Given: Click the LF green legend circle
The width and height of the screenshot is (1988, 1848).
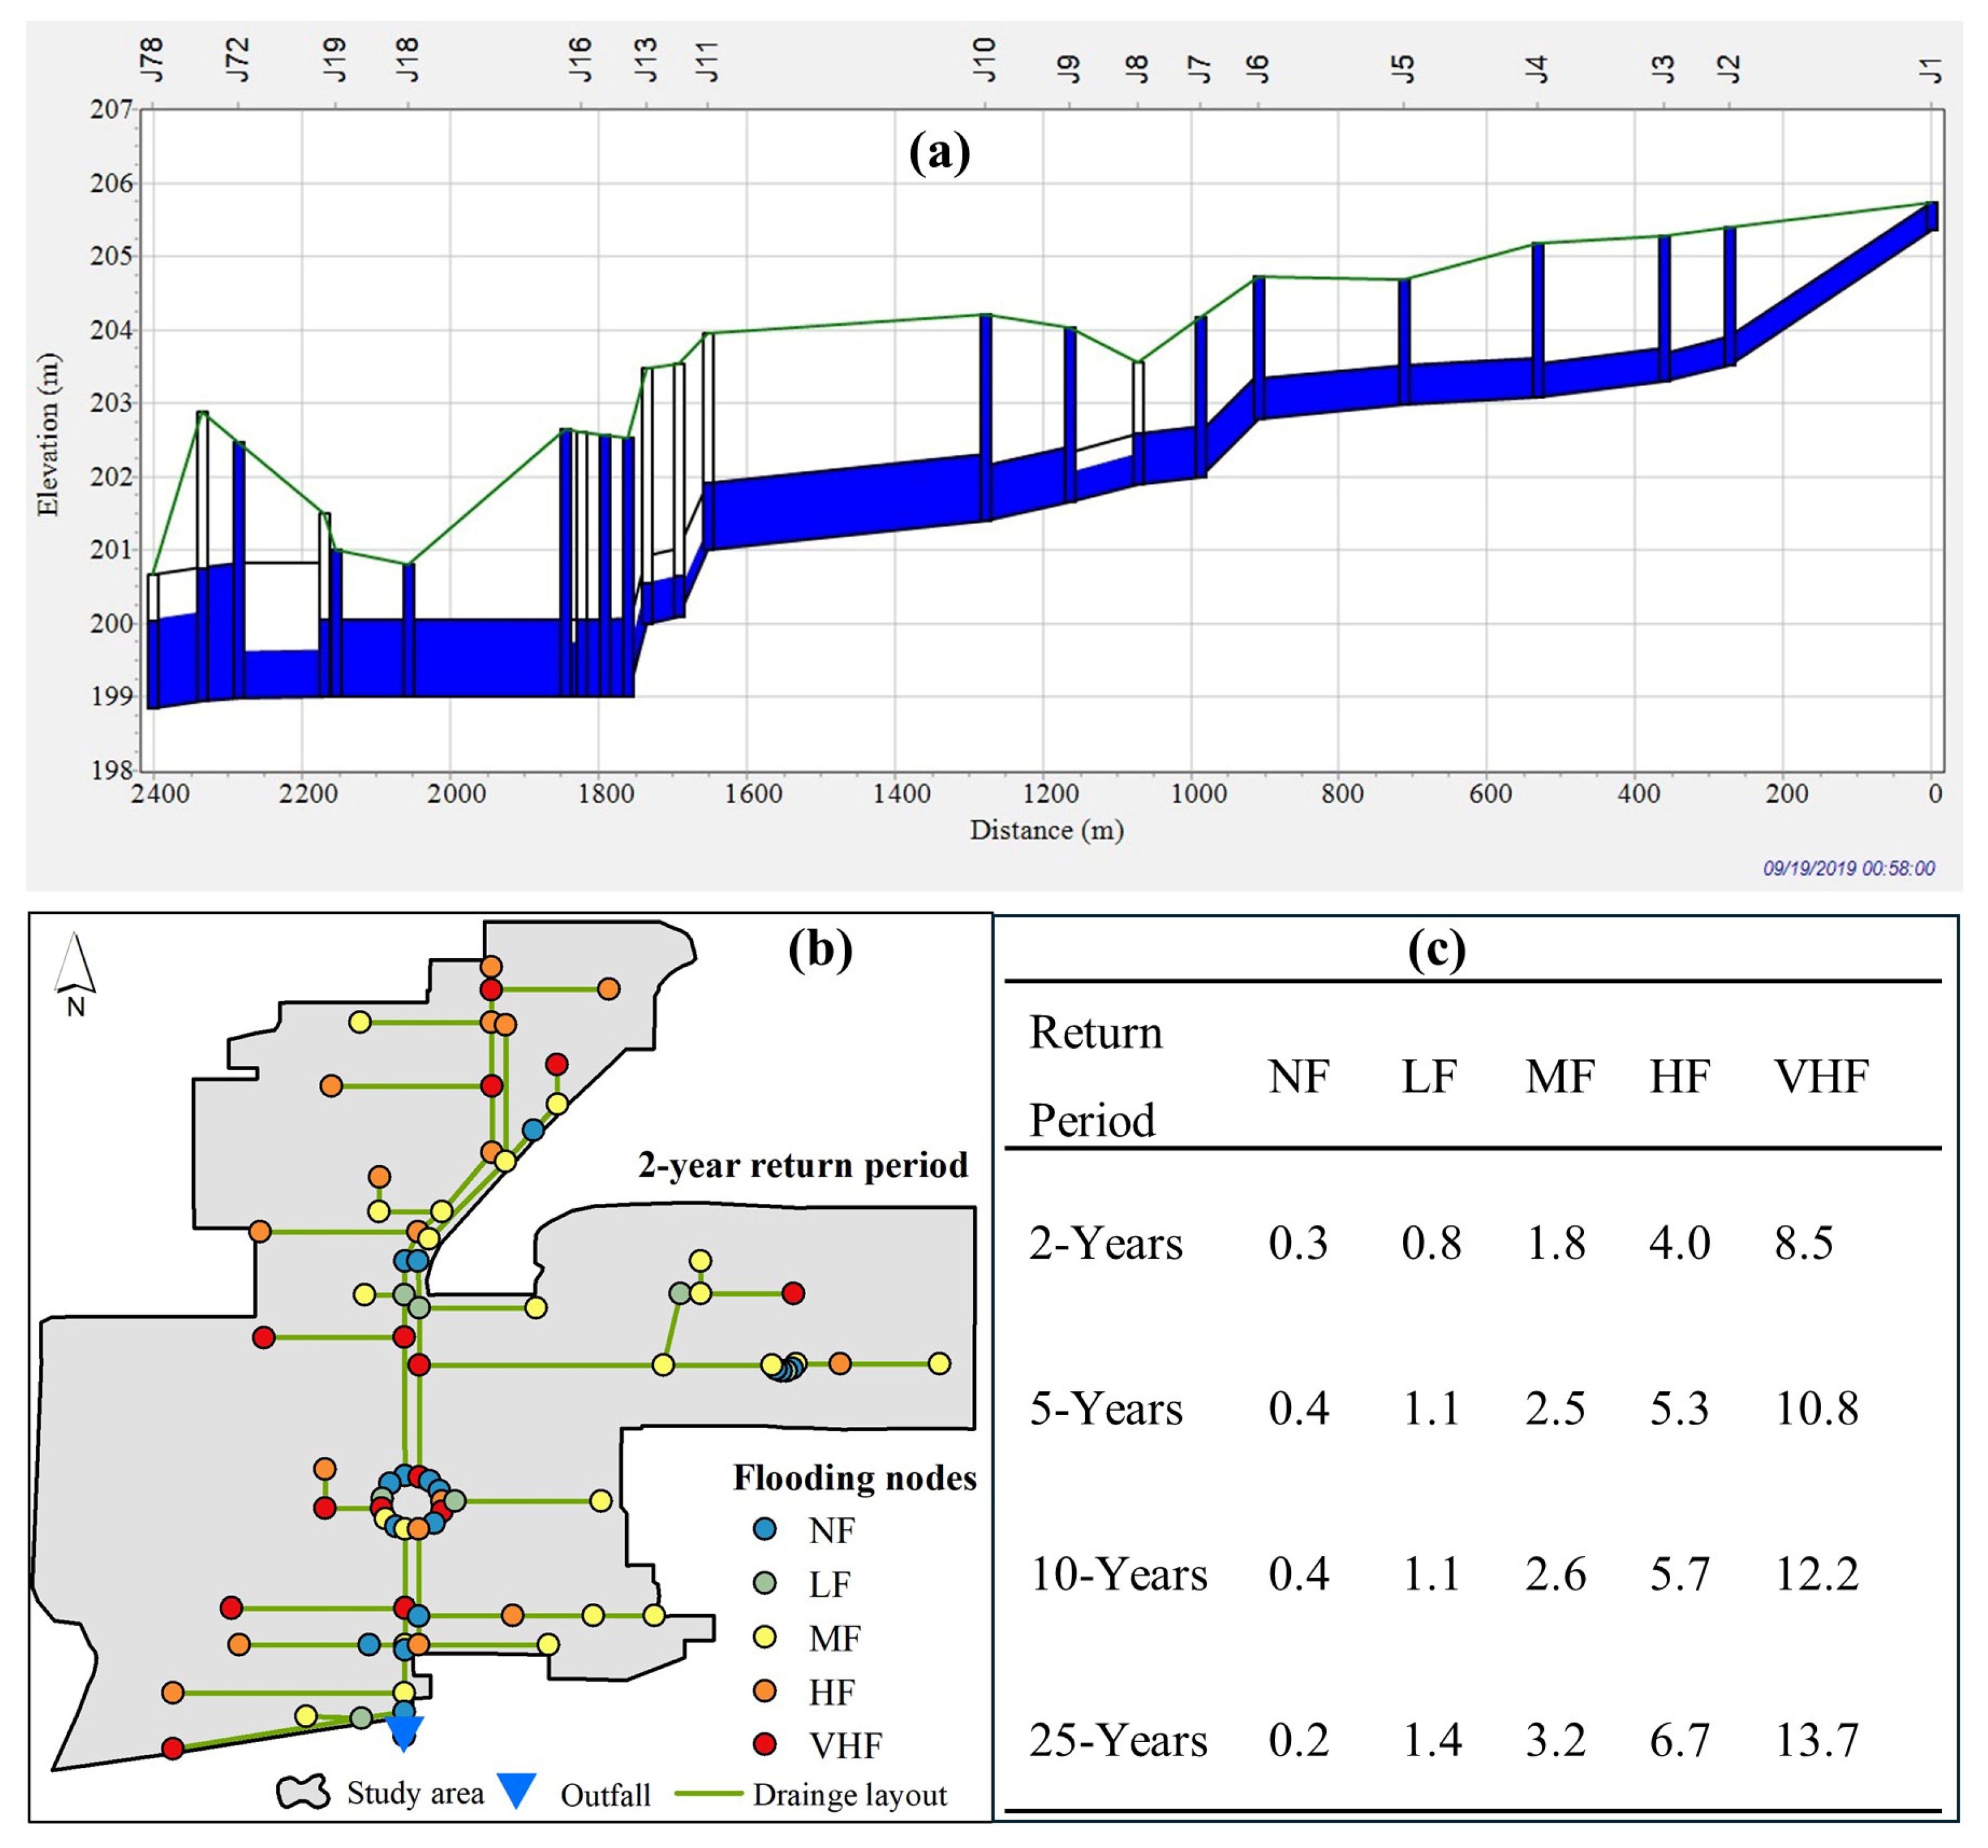Looking at the screenshot, I should click(x=765, y=1583).
